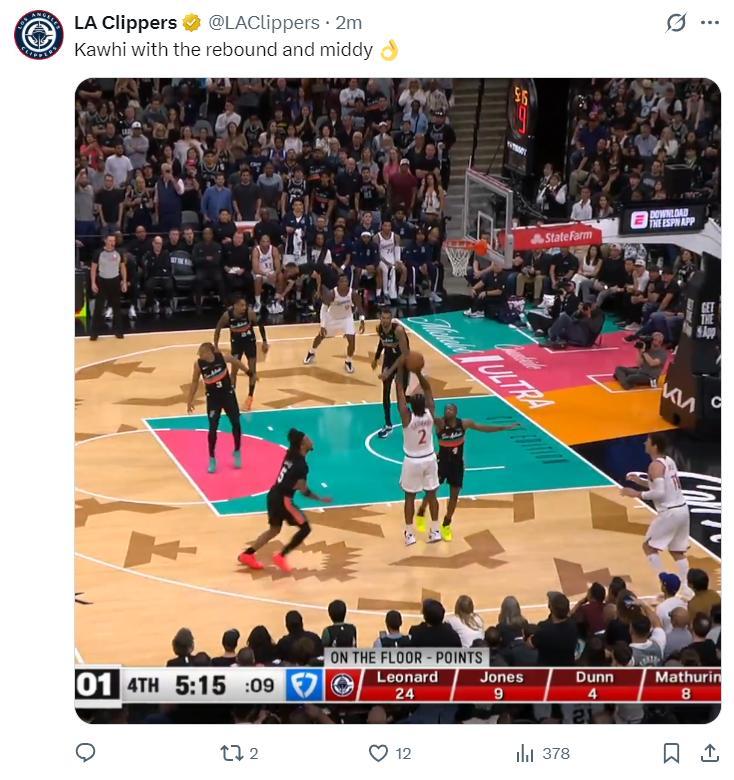
Task: Click the LA Clippers display name
Action: [125, 22]
